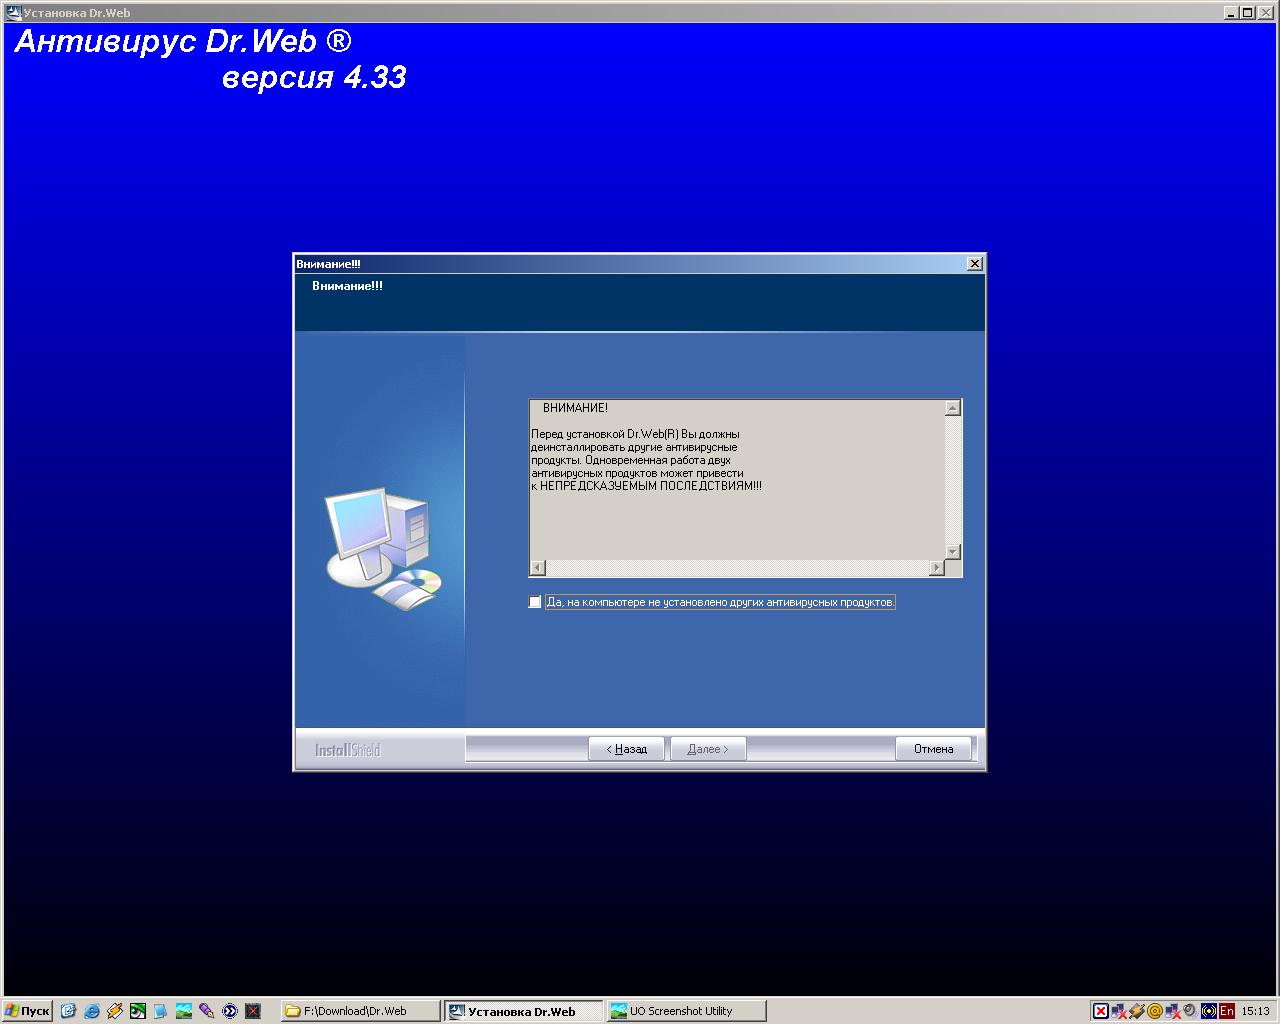Click the Winamp agent tray icon
Viewport: 1280px width, 1024px height.
1137,1011
